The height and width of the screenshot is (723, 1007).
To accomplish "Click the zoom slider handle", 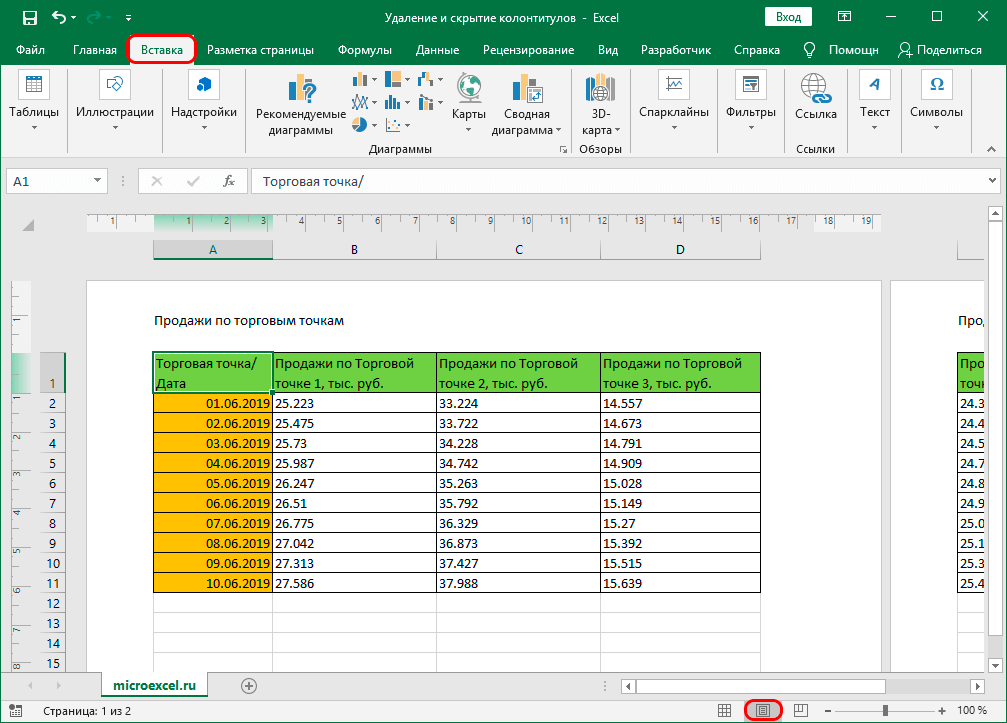I will (885, 710).
